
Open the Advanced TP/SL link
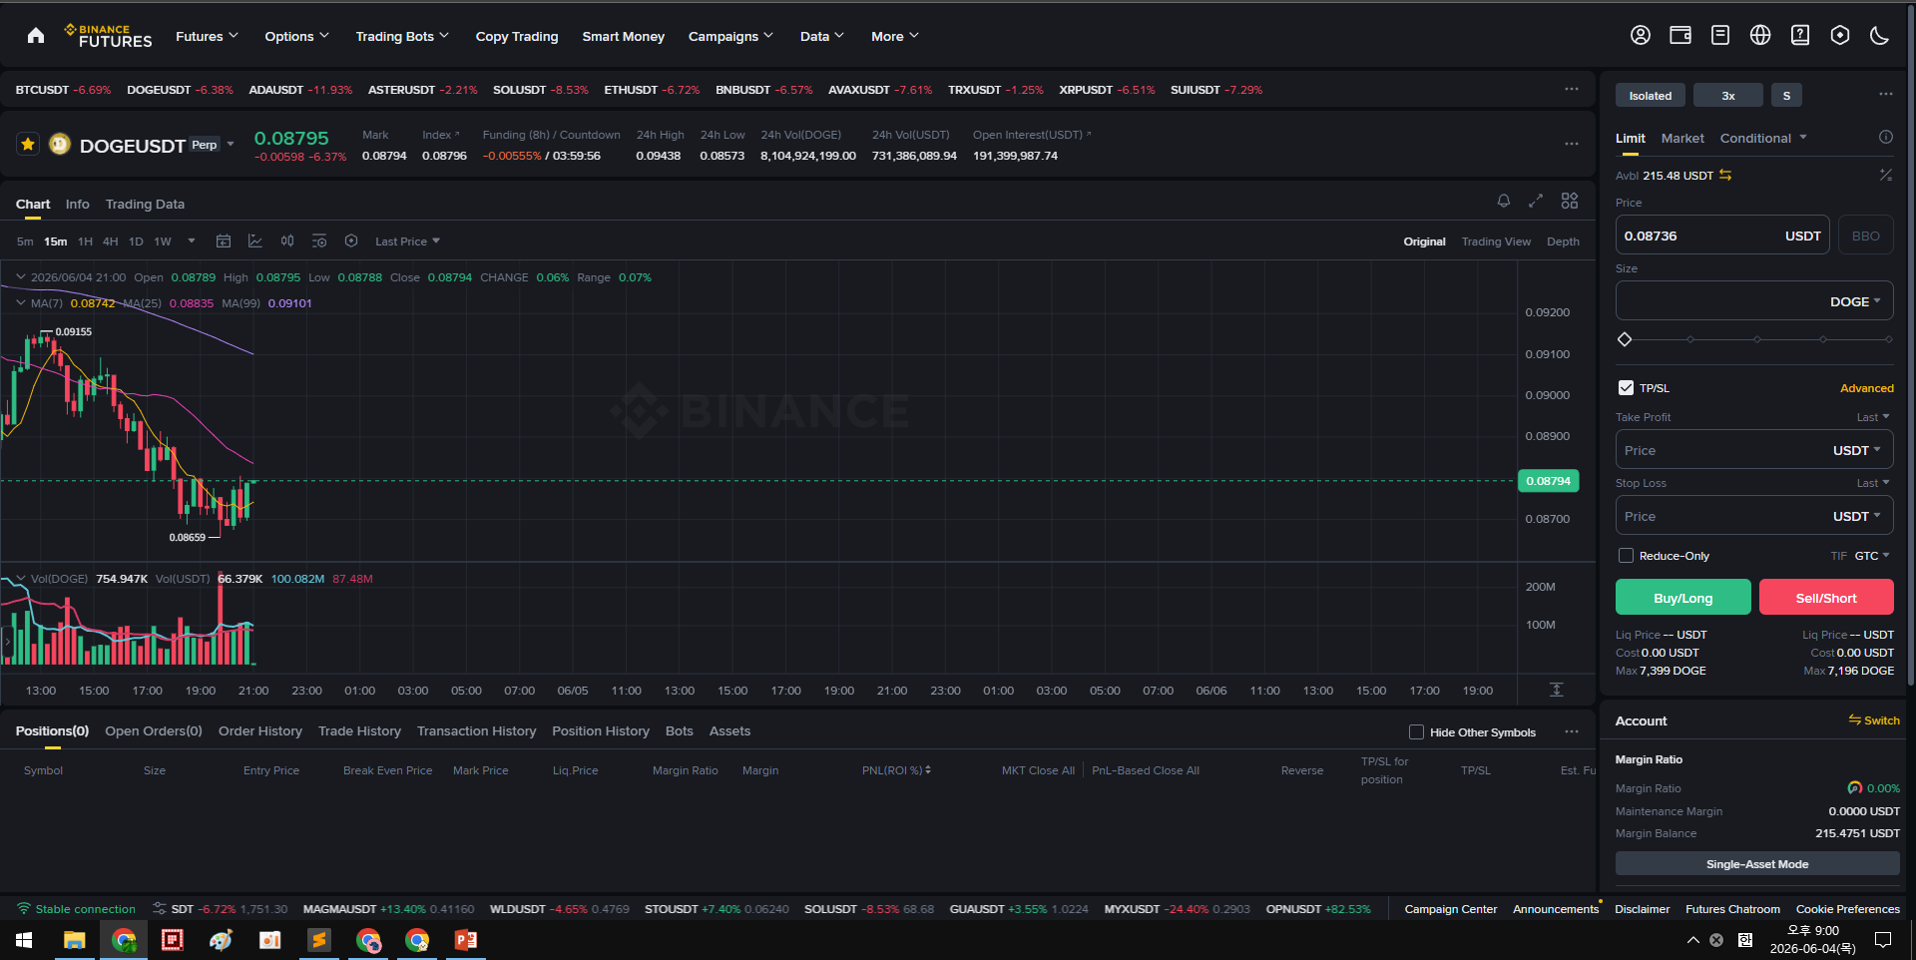(1866, 388)
